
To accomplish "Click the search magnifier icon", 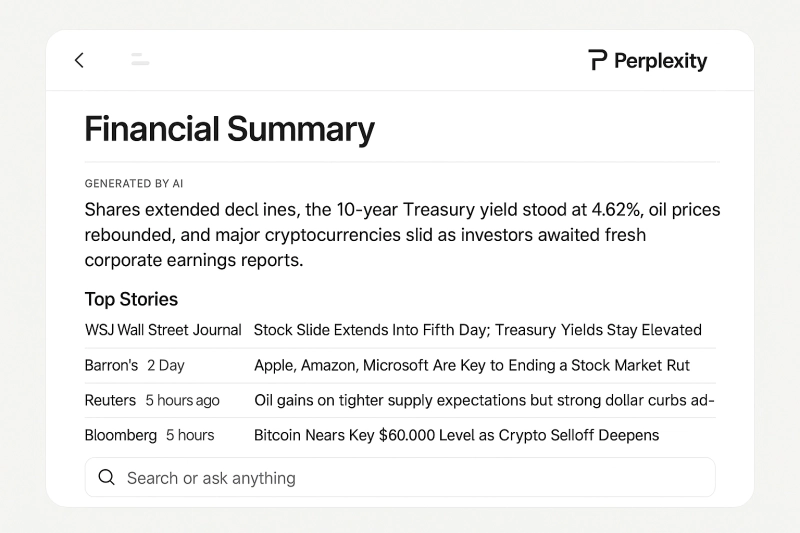I will (x=106, y=478).
